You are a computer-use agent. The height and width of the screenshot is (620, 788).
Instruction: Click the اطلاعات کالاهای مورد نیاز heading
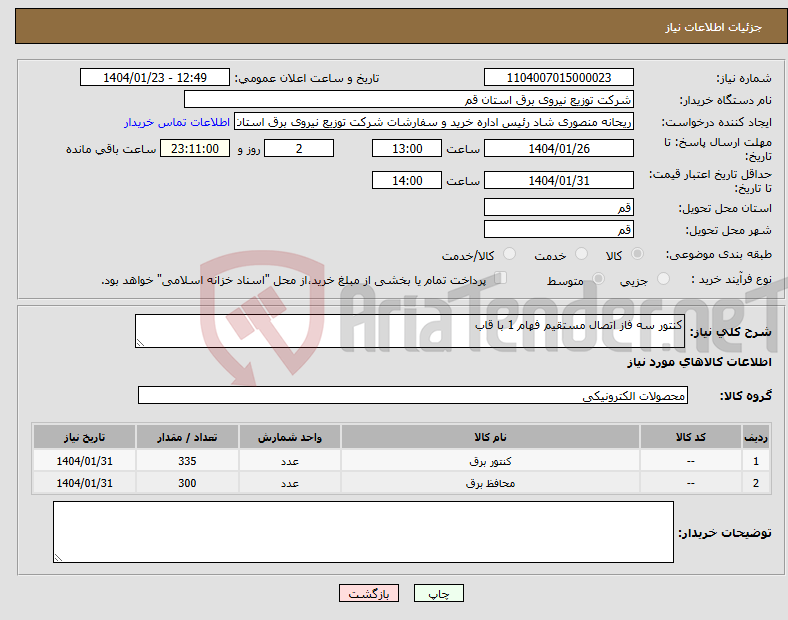pos(699,362)
